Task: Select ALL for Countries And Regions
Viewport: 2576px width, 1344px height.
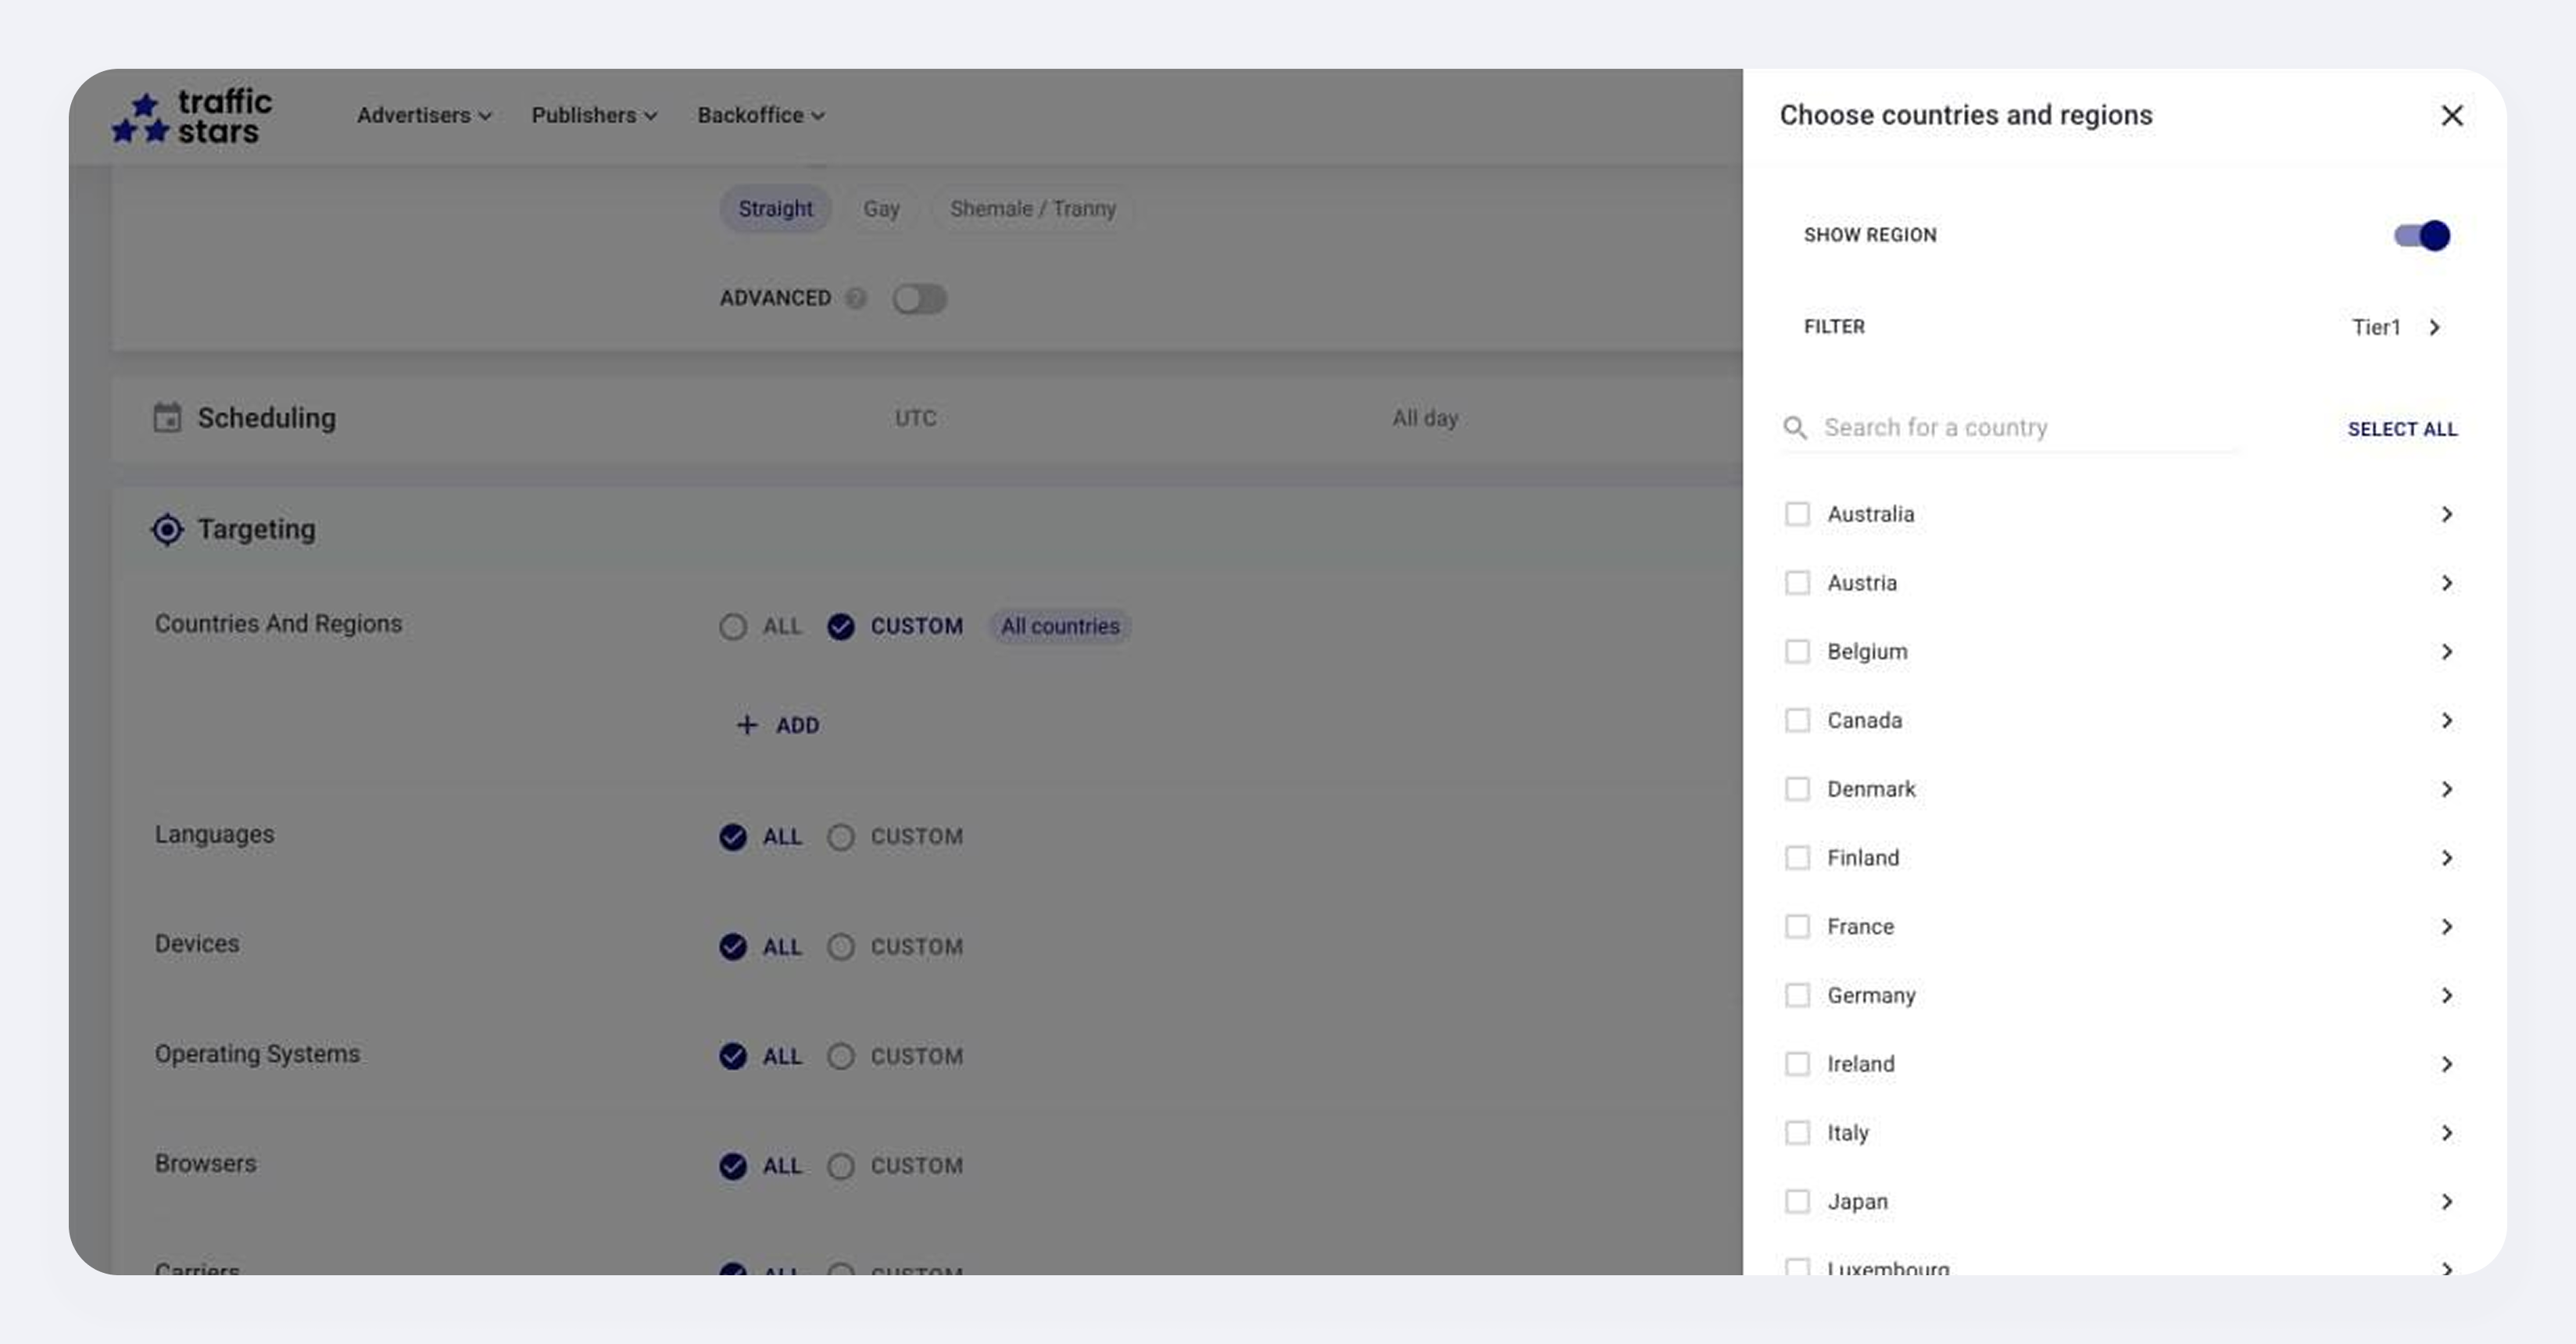Action: point(760,626)
